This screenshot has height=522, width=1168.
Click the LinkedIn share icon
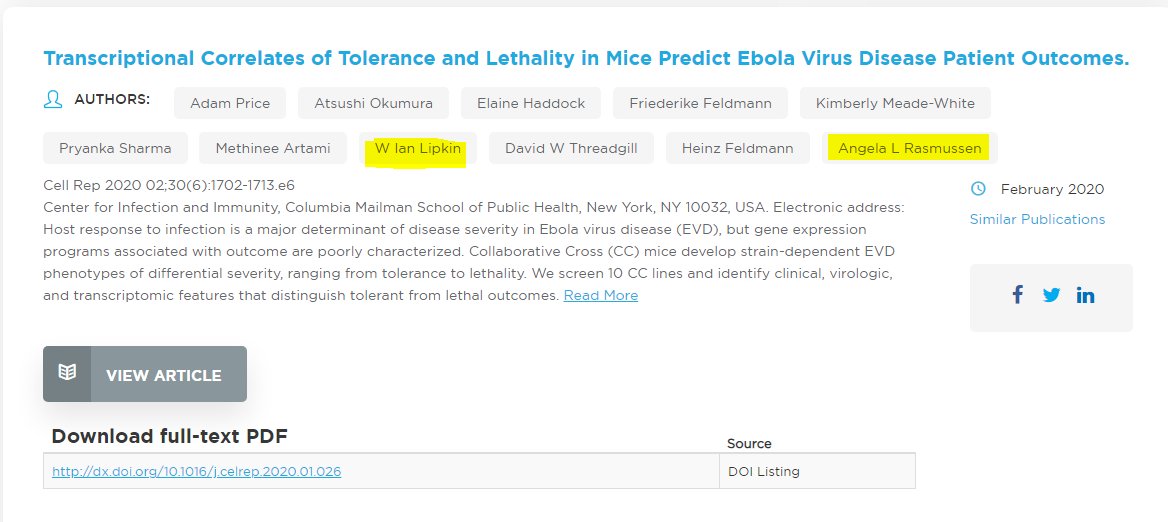pyautogui.click(x=1085, y=295)
